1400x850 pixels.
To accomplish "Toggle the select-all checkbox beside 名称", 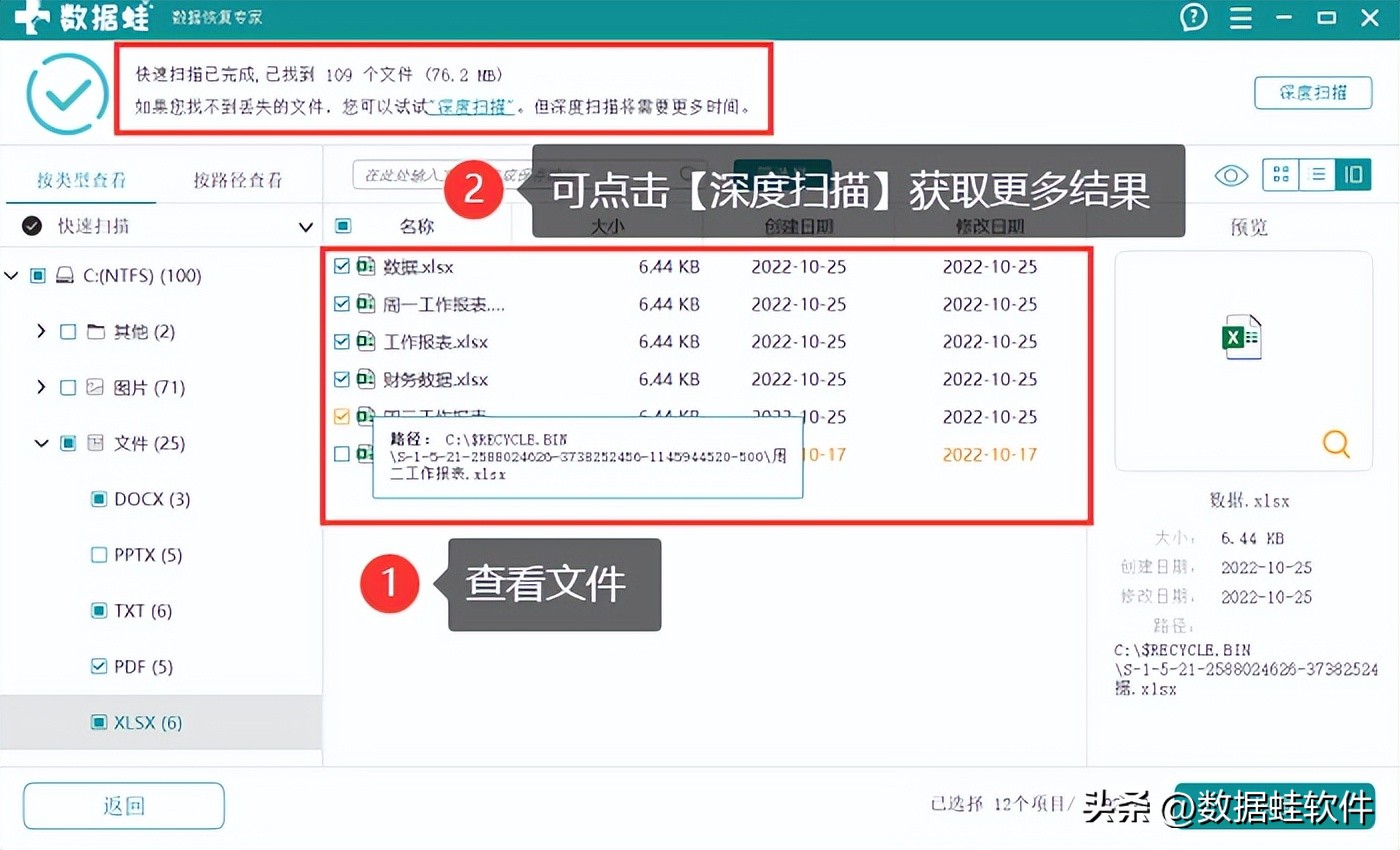I will (343, 226).
